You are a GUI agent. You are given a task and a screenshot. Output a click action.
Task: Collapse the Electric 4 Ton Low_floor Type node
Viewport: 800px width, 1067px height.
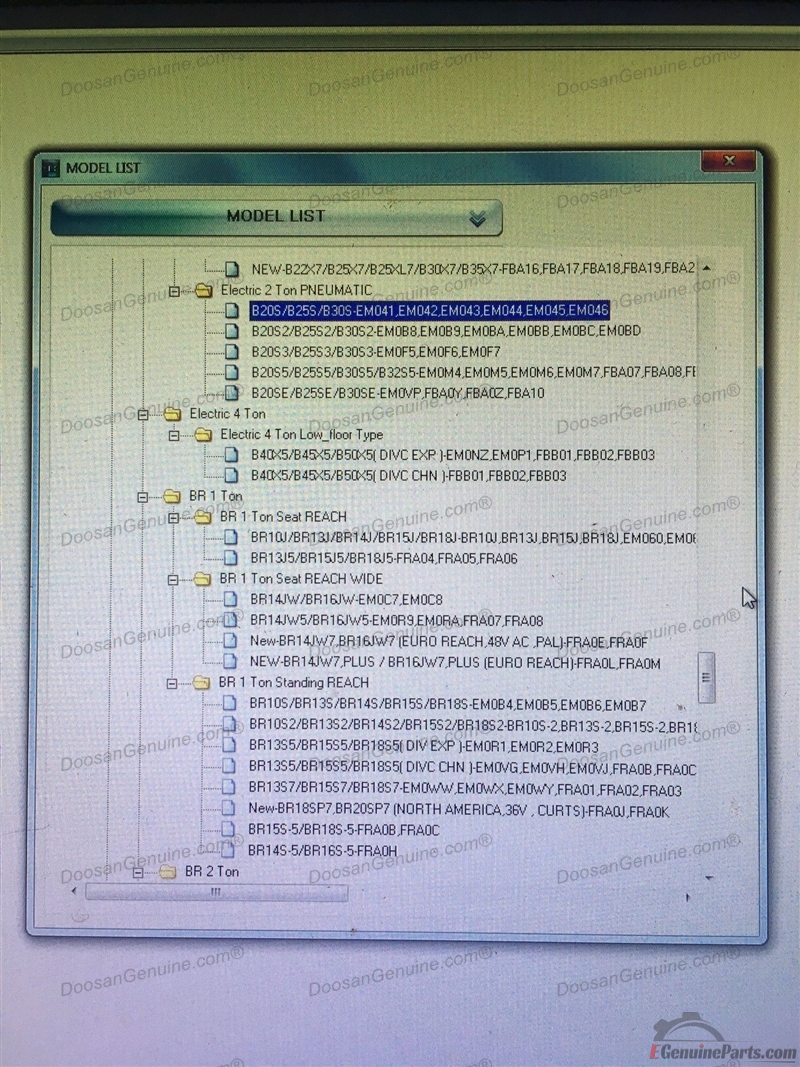click(x=174, y=435)
